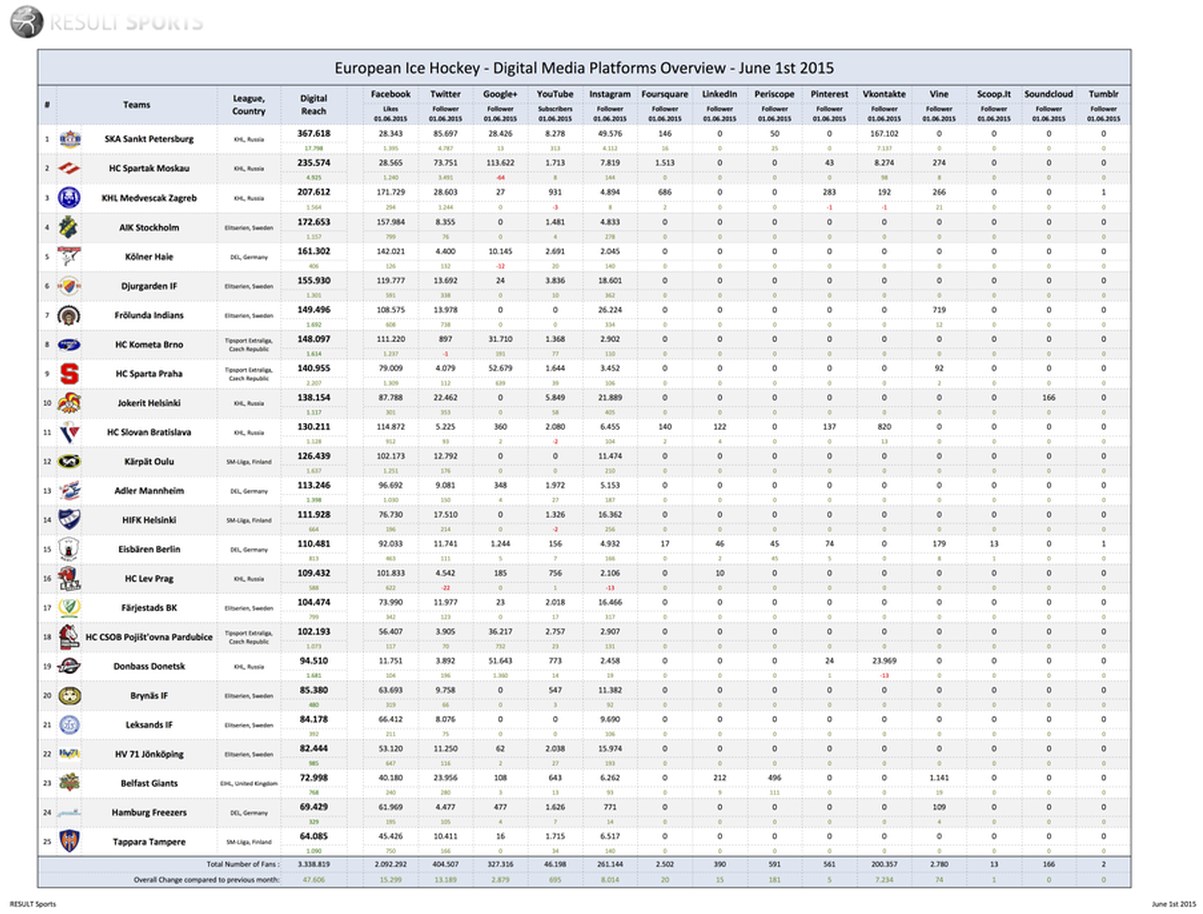The height and width of the screenshot is (914, 1203).
Task: Click the 'Periscope' column header
Action: [774, 94]
